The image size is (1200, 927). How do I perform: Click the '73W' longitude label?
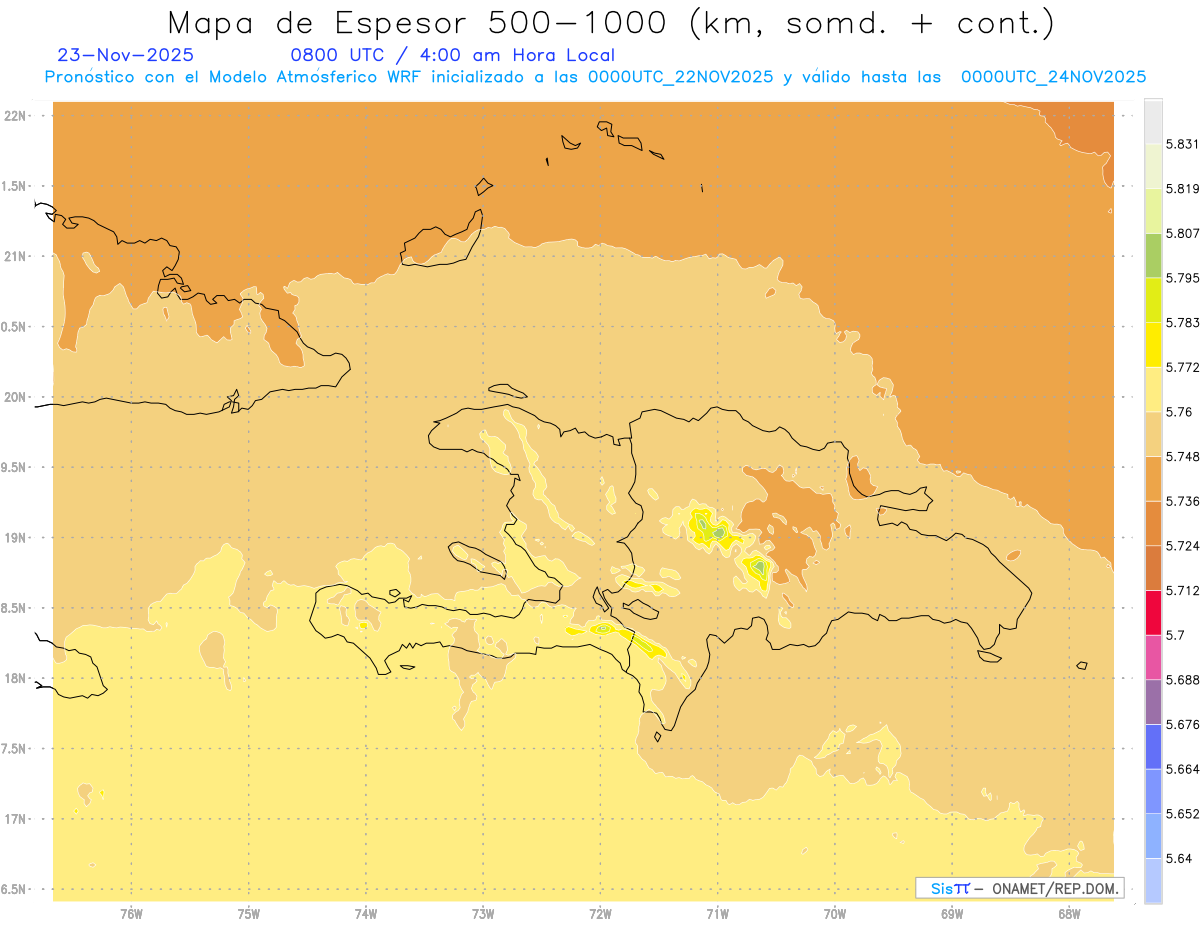[483, 914]
